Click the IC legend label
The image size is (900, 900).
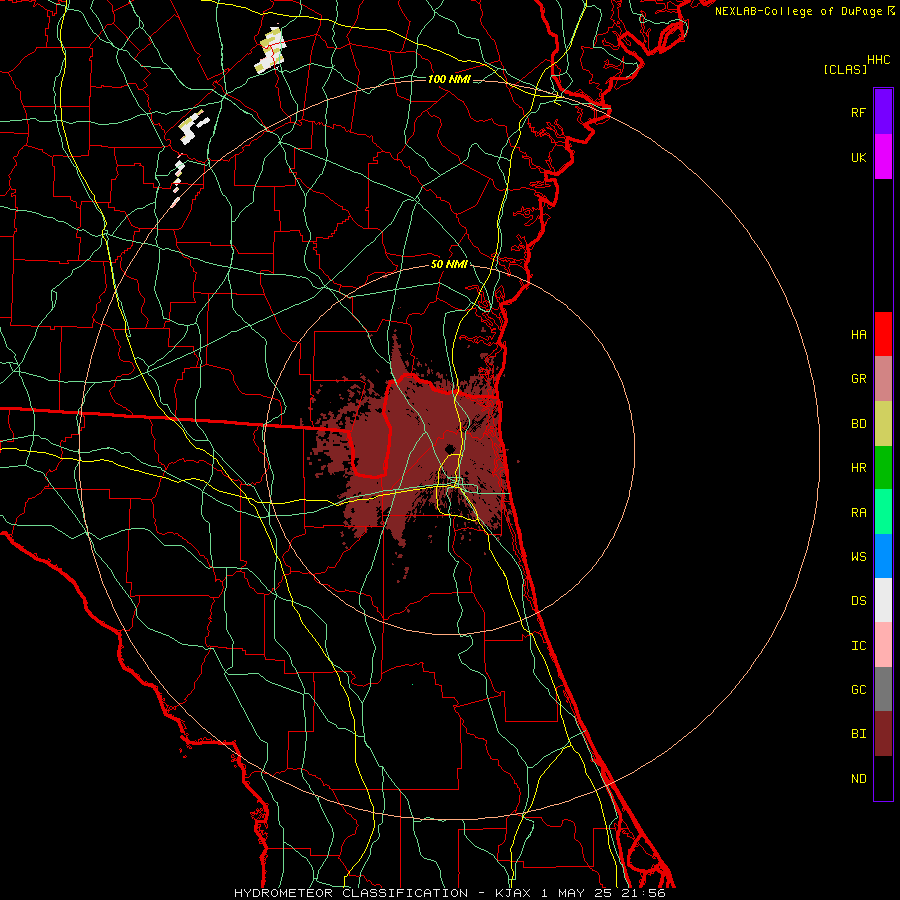point(858,646)
